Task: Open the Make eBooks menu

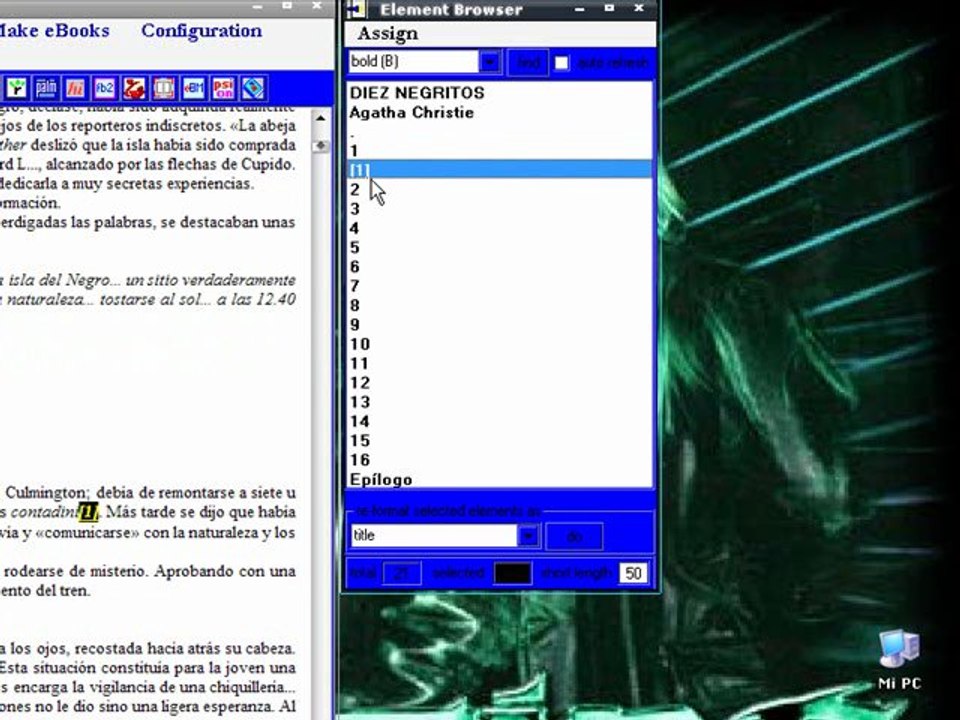Action: (54, 31)
